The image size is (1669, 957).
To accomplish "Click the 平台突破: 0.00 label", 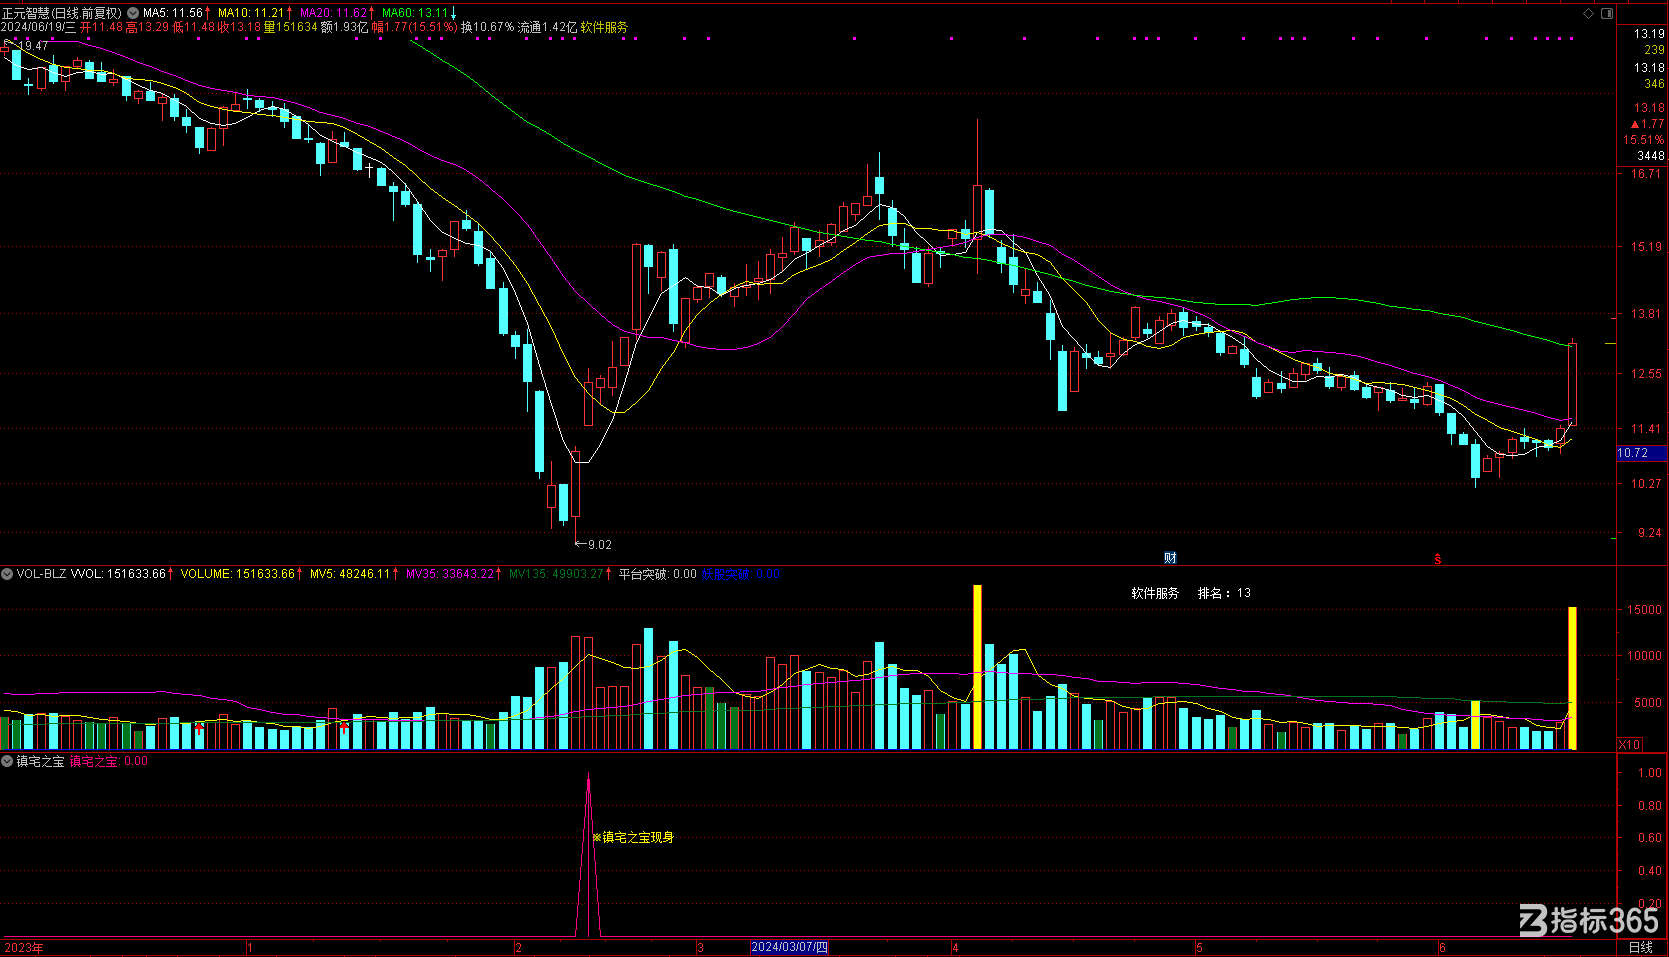I will (657, 574).
